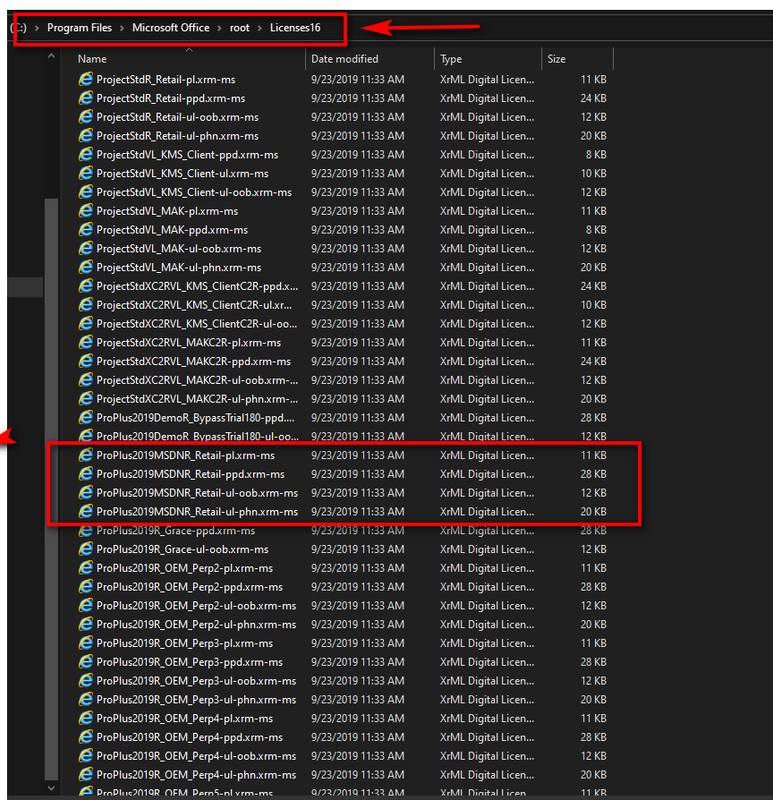Expand the chevron after root in address bar
The height and width of the screenshot is (800, 773).
[x=260, y=28]
